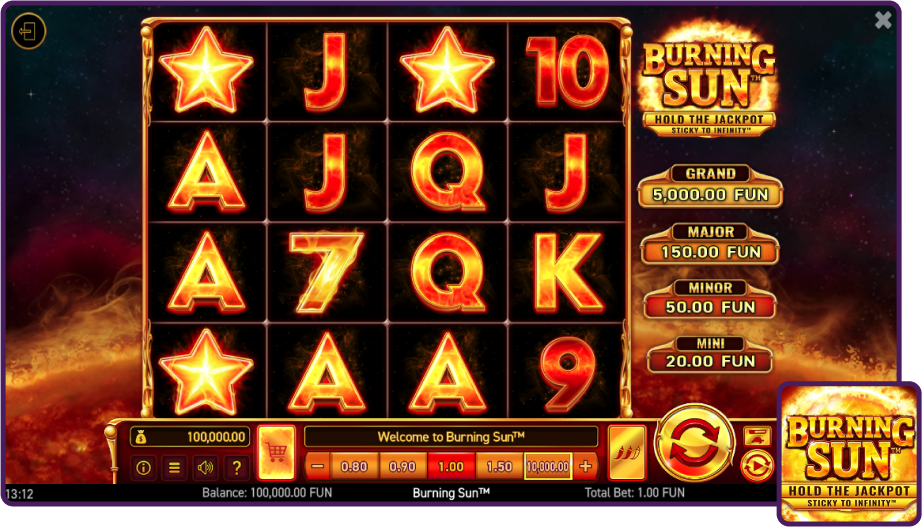Spin the reels with round arrow button

pos(694,443)
